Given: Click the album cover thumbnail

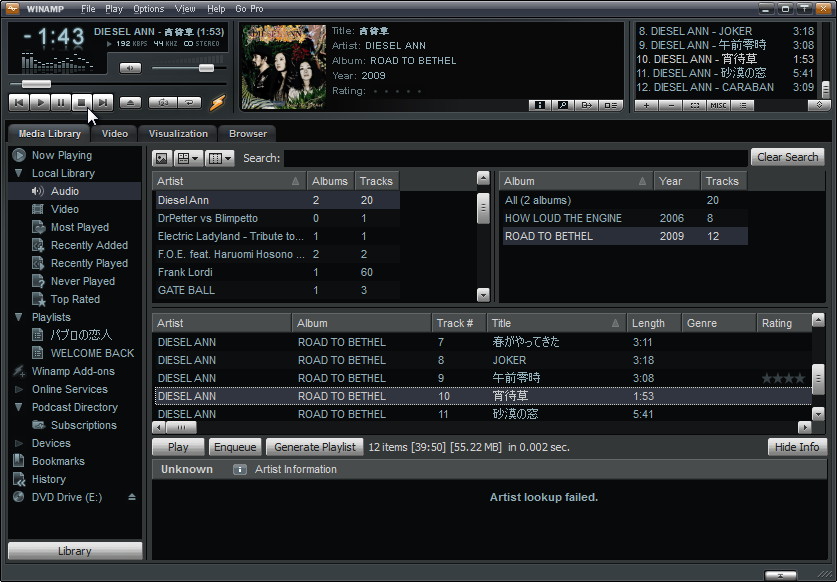Looking at the screenshot, I should (x=283, y=67).
